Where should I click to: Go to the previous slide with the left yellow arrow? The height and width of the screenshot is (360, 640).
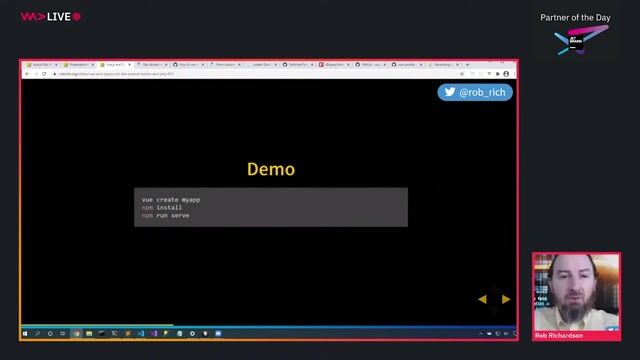pos(482,299)
